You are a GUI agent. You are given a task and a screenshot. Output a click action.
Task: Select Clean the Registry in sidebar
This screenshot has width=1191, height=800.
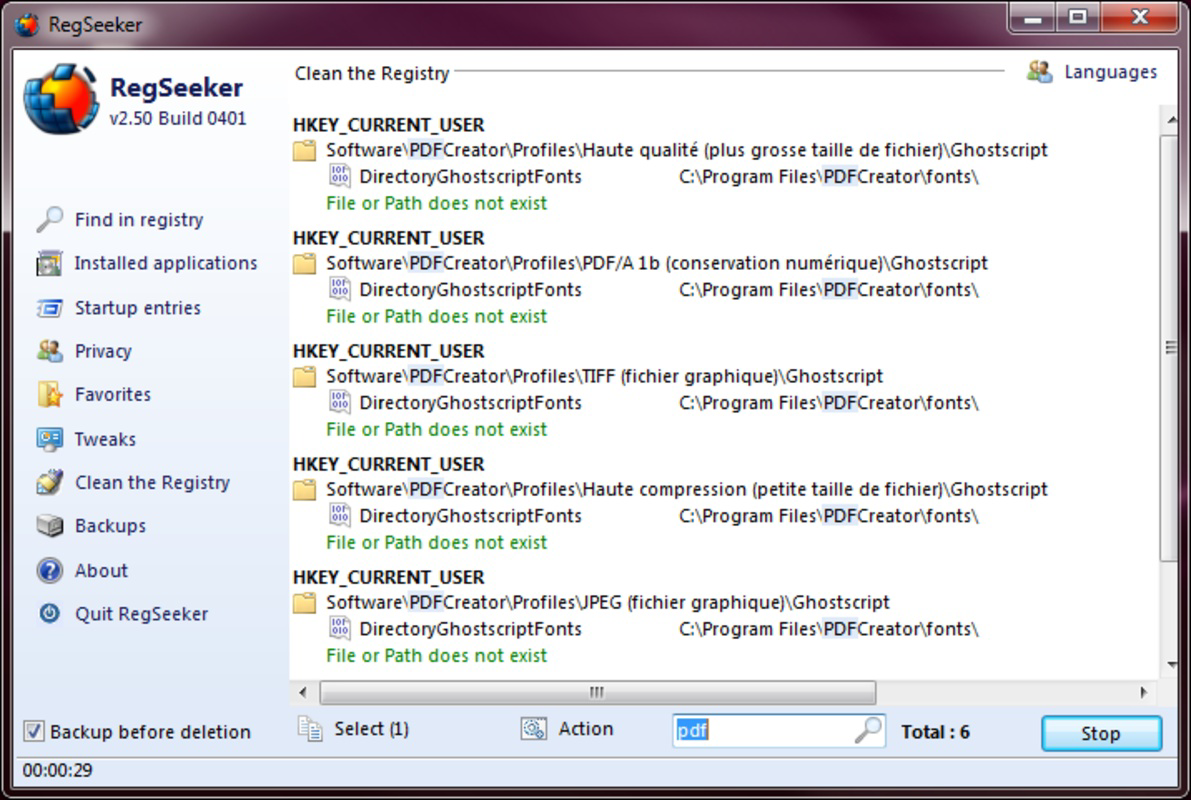152,482
